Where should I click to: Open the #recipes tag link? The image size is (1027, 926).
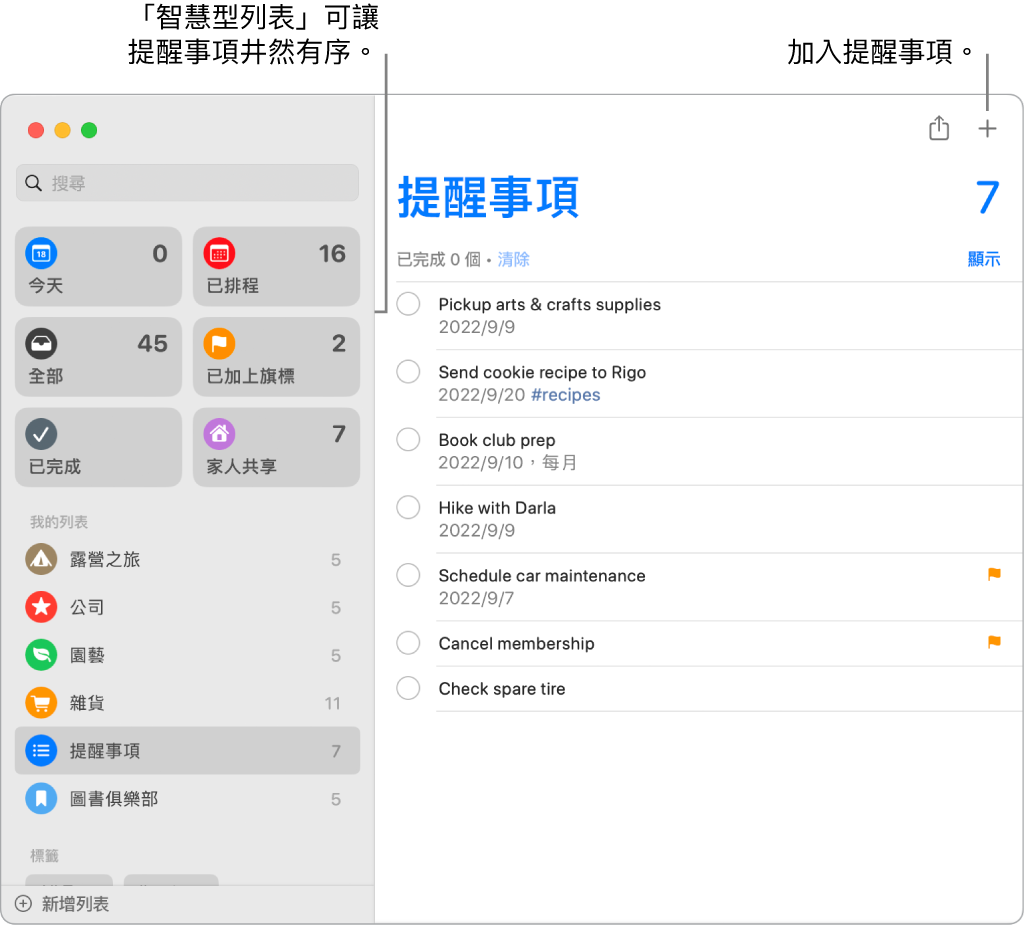click(x=565, y=394)
